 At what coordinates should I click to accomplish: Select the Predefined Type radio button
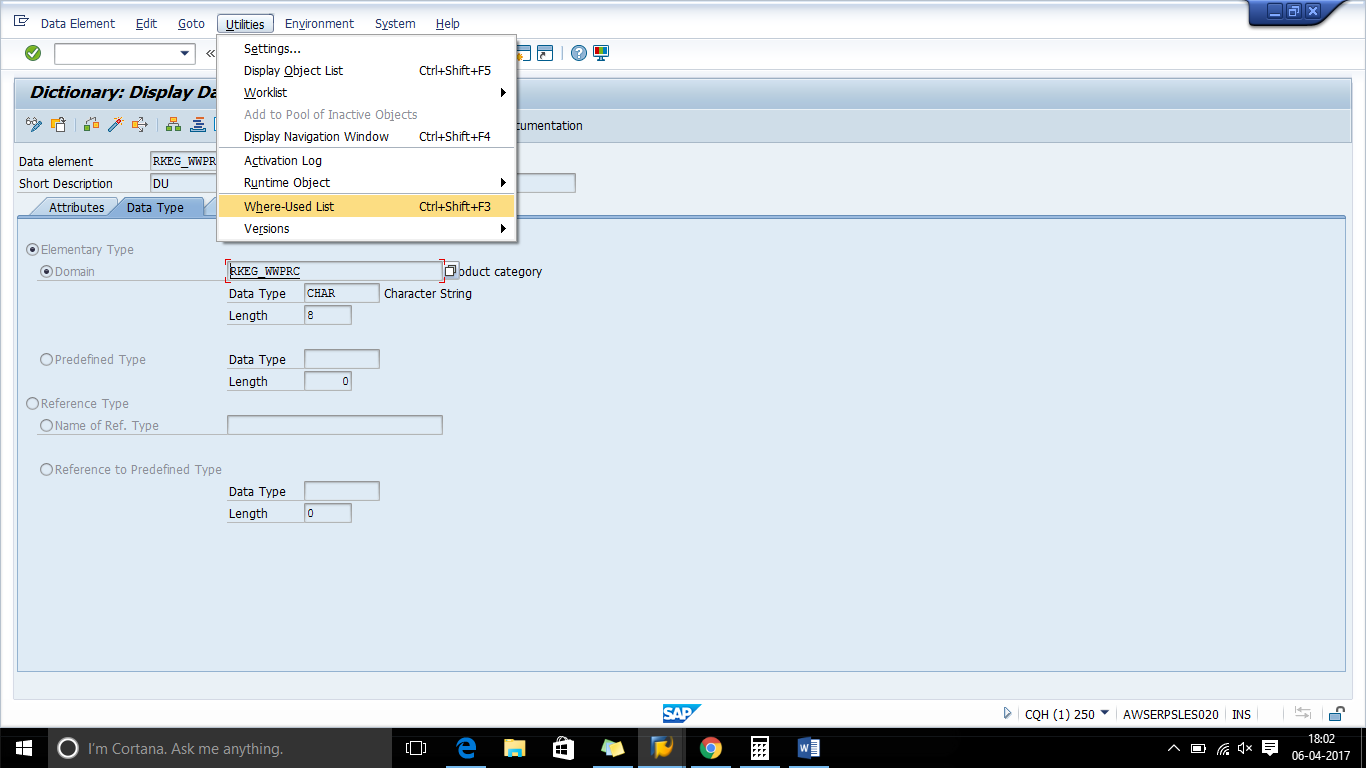(46, 359)
